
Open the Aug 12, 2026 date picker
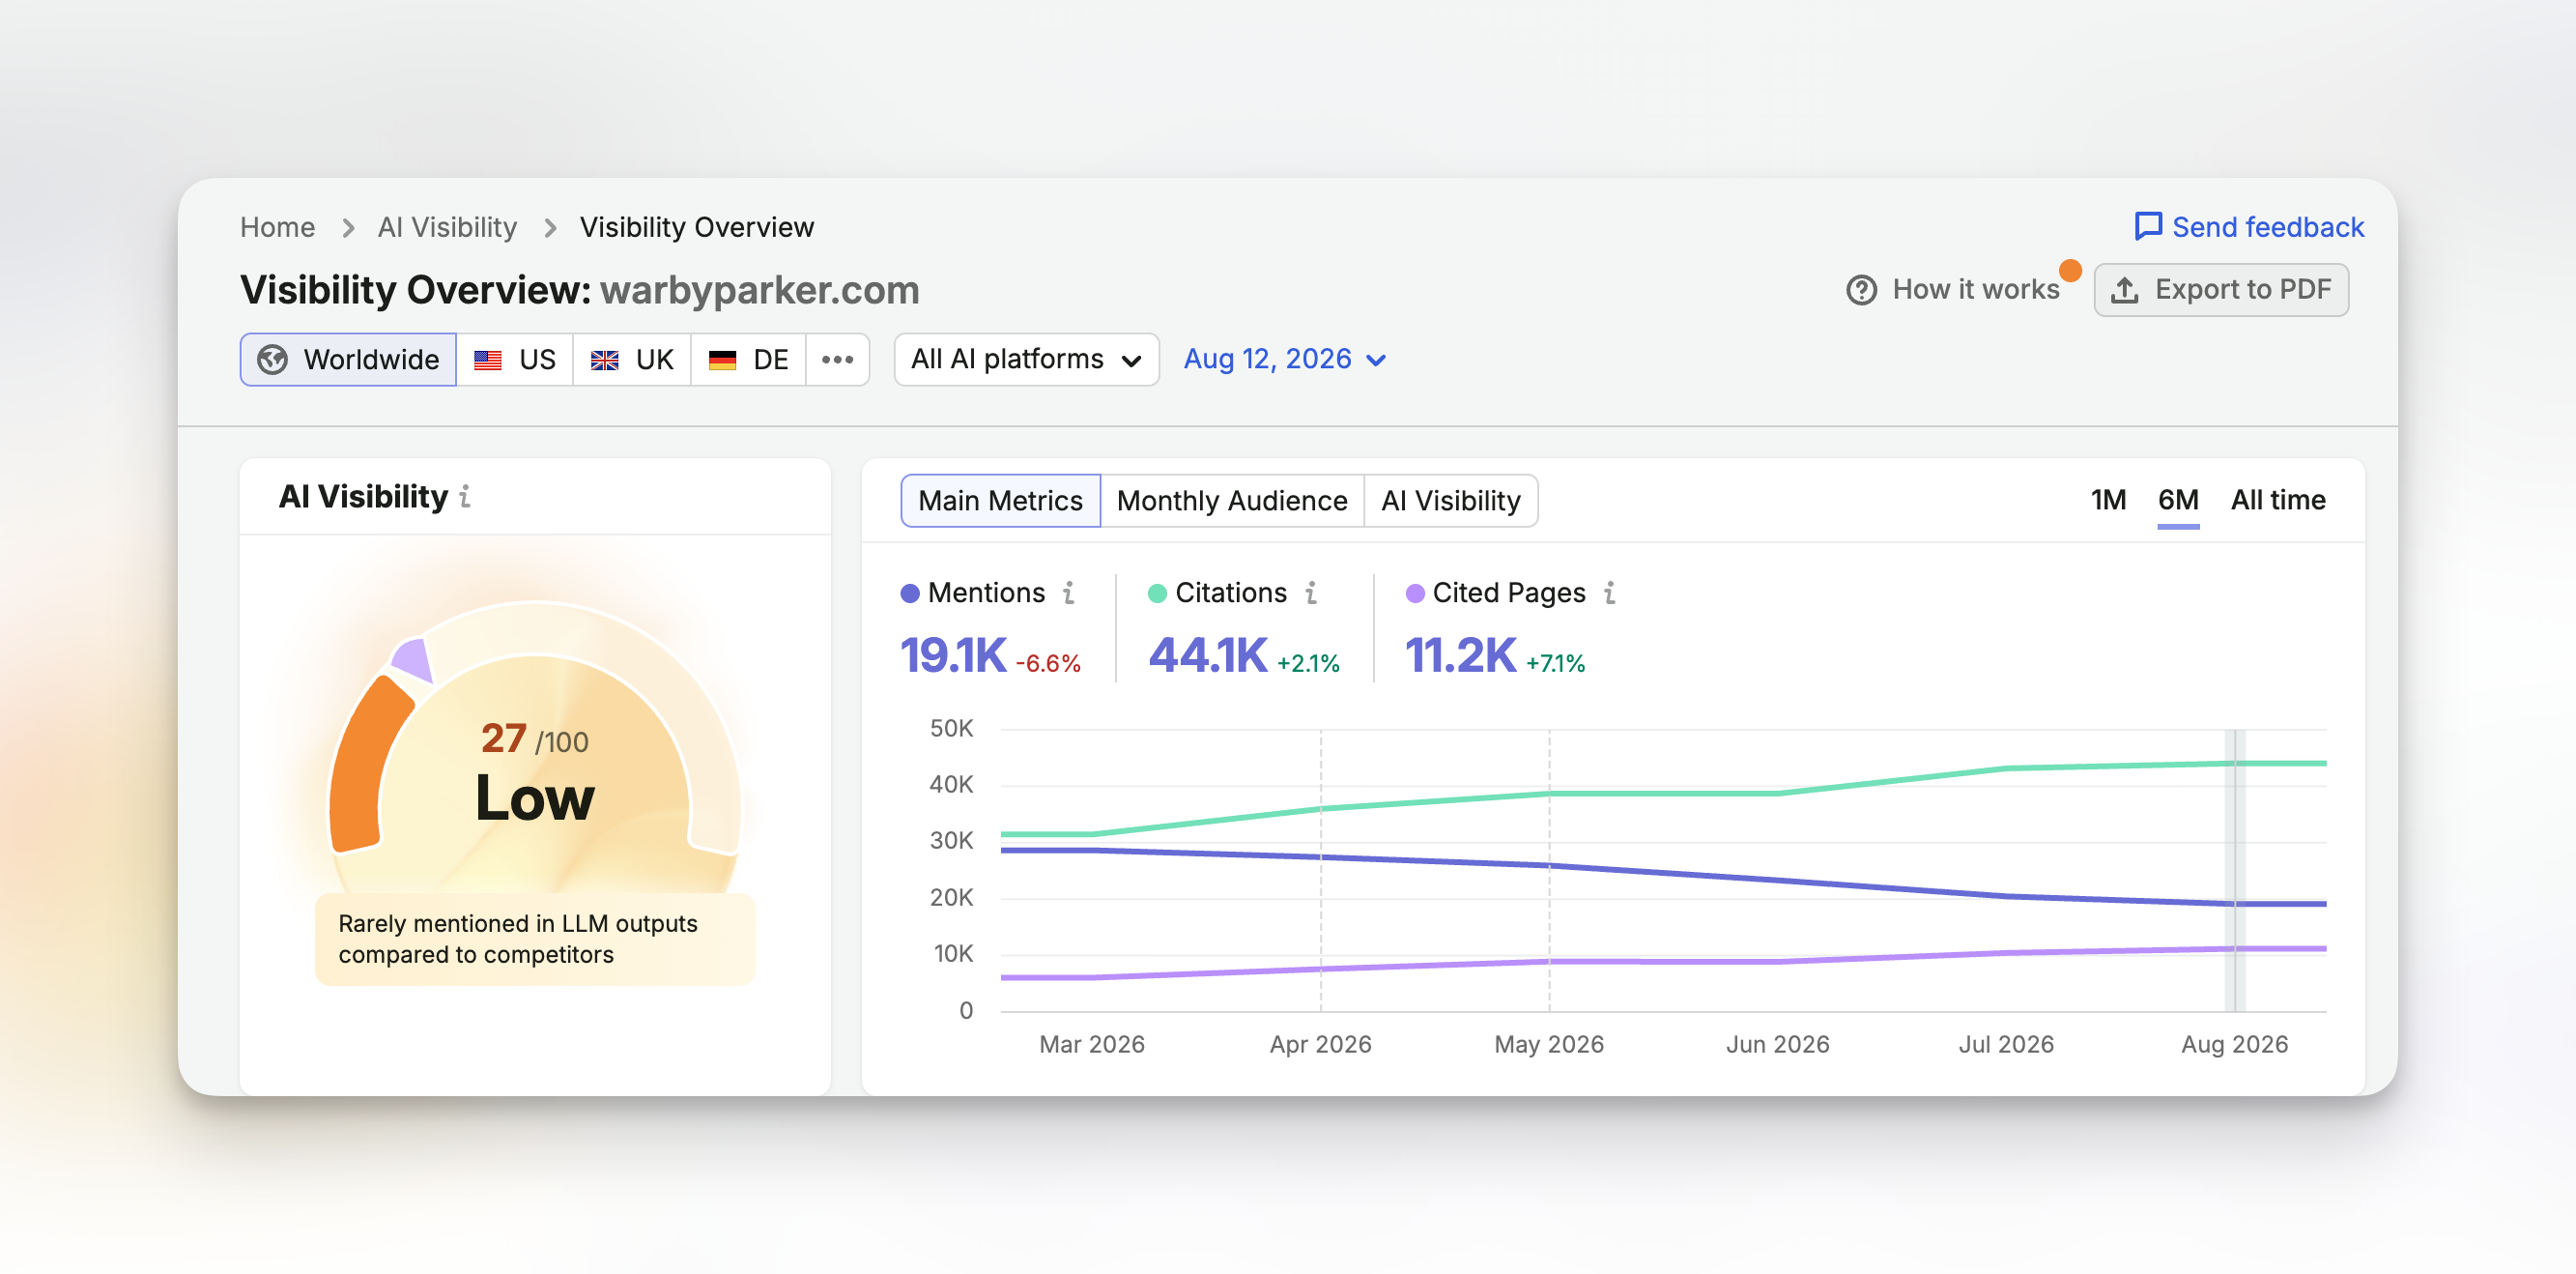point(1284,360)
